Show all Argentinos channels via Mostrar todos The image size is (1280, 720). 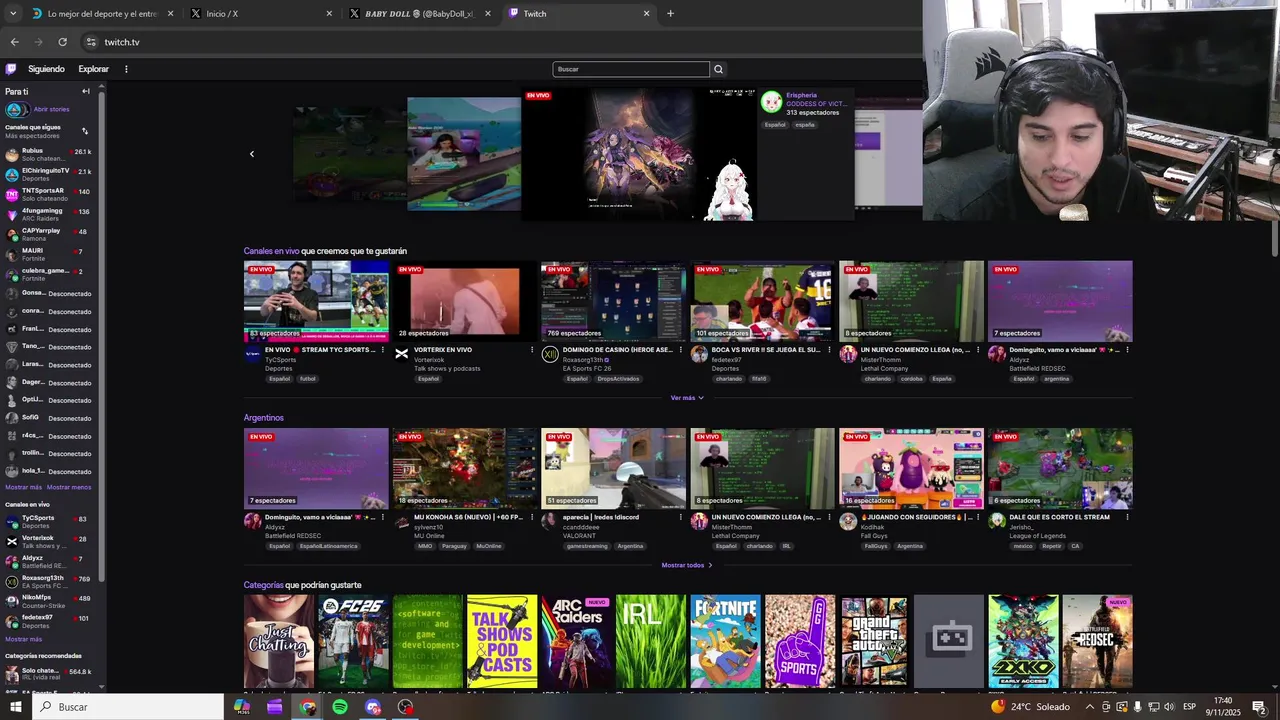[687, 565]
